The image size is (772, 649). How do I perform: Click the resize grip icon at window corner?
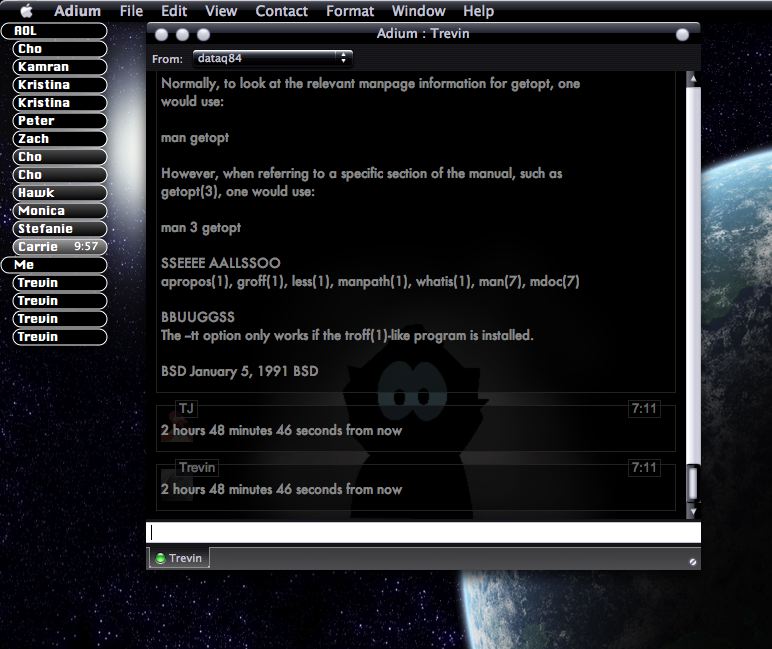pyautogui.click(x=692, y=561)
